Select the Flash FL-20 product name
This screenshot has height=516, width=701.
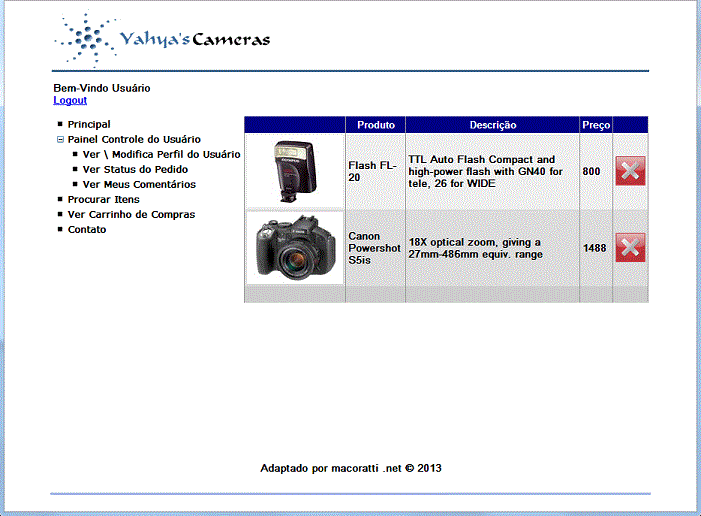click(372, 171)
